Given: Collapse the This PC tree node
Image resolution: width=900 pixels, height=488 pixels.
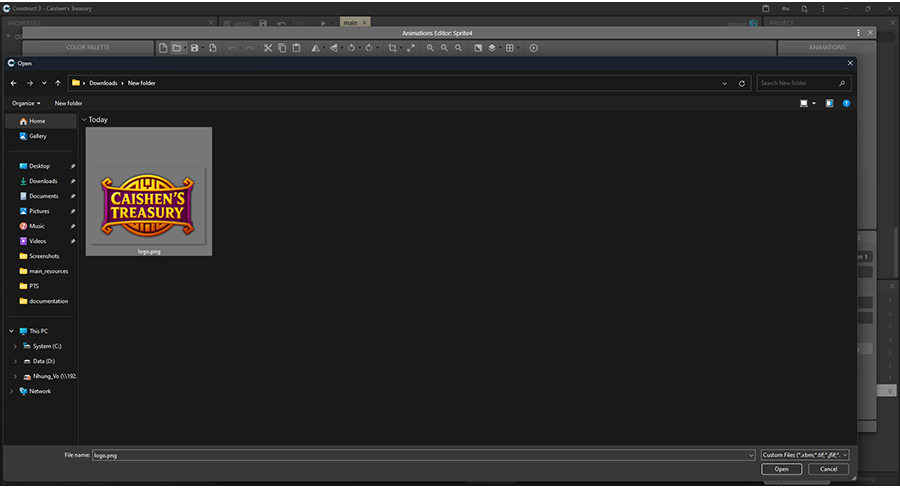Looking at the screenshot, I should (11, 331).
